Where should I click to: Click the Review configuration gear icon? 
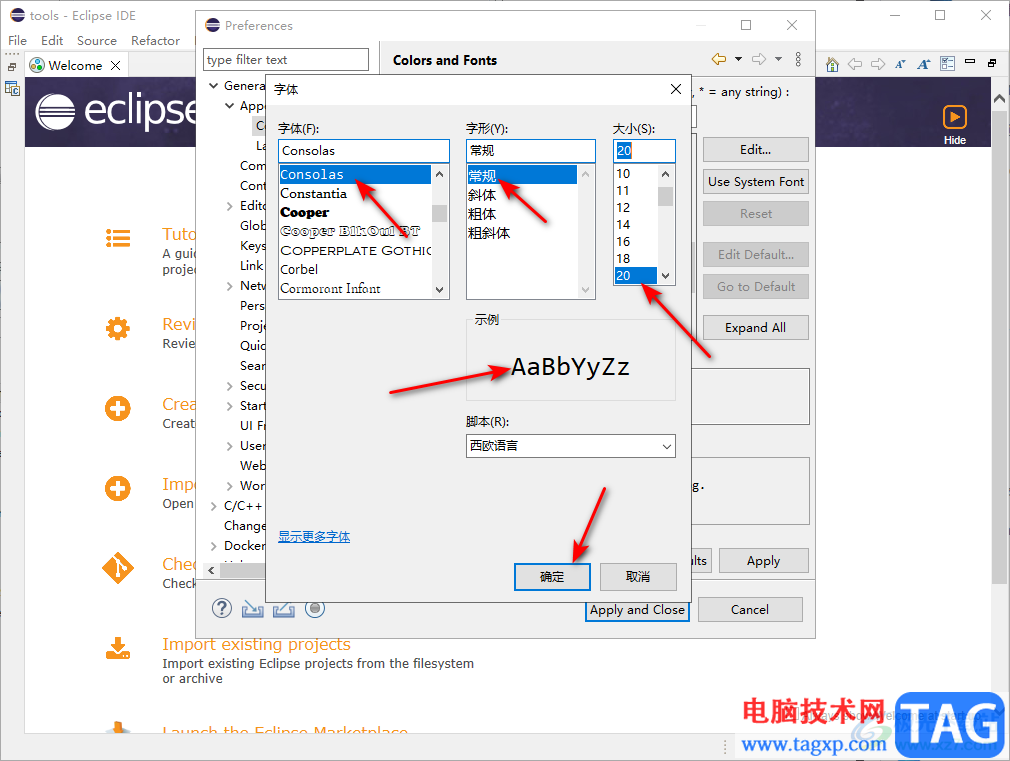[x=118, y=329]
